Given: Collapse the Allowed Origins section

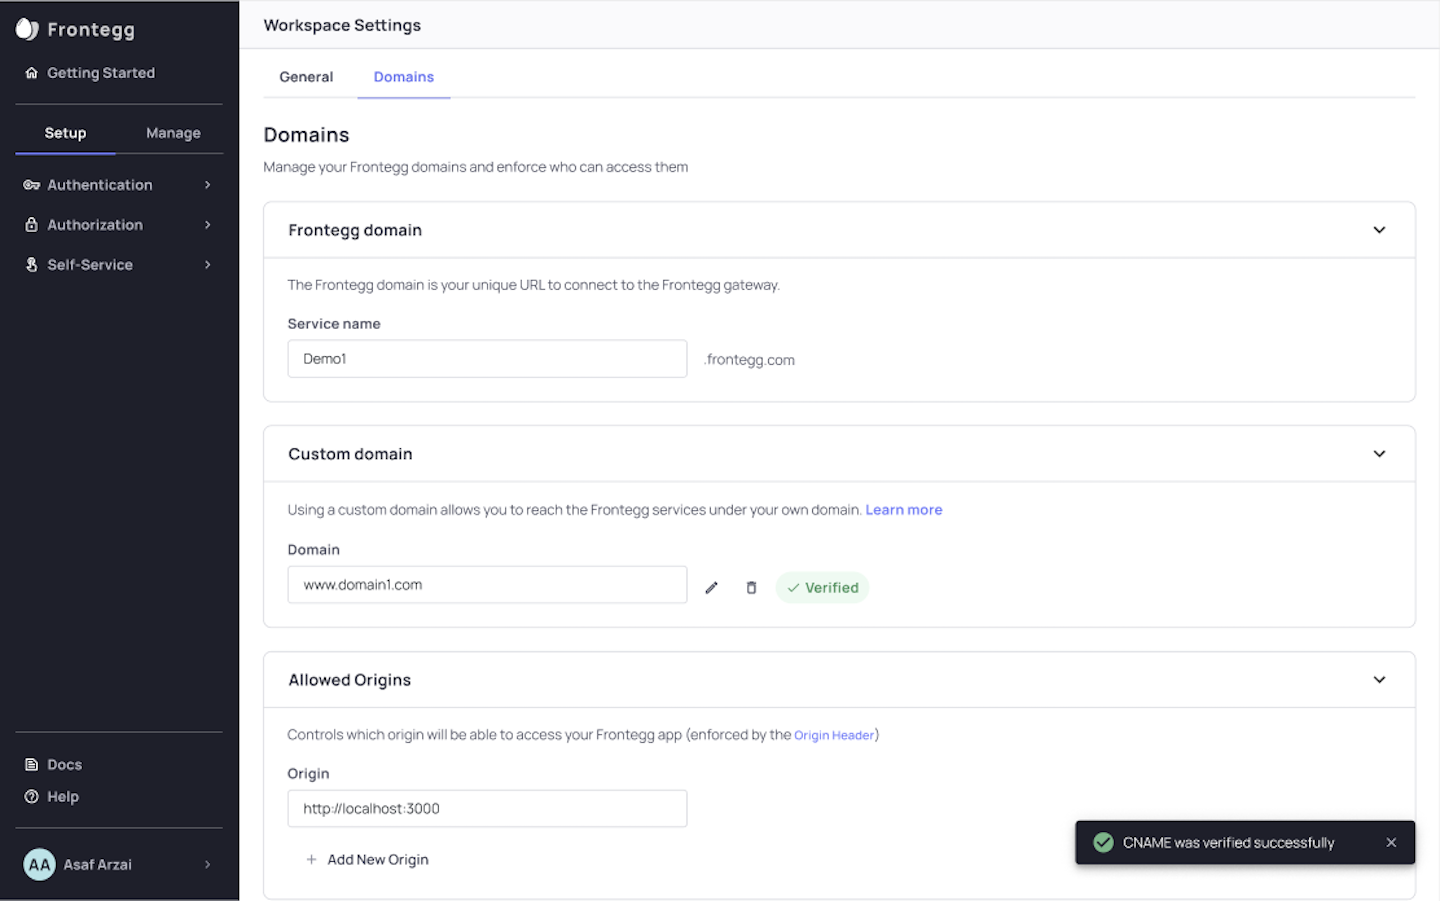Looking at the screenshot, I should pyautogui.click(x=1379, y=680).
